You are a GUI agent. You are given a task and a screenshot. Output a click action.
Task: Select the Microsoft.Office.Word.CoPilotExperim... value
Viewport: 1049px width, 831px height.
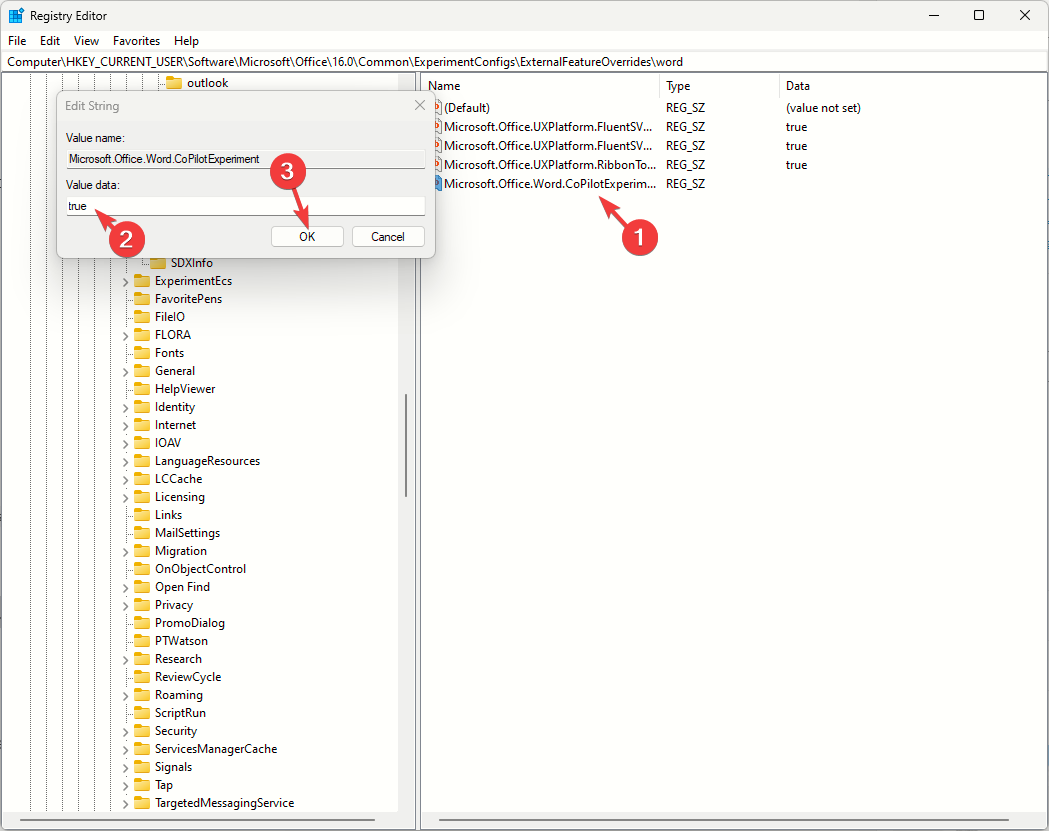coord(549,183)
